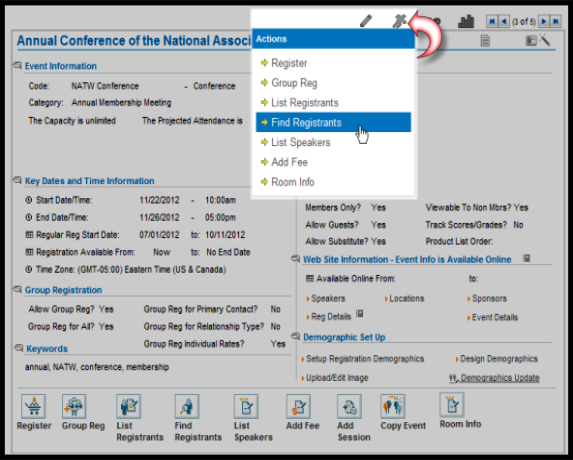Open Find Registrants icon in bottom bar
Image resolution: width=573 pixels, height=460 pixels.
pos(187,406)
